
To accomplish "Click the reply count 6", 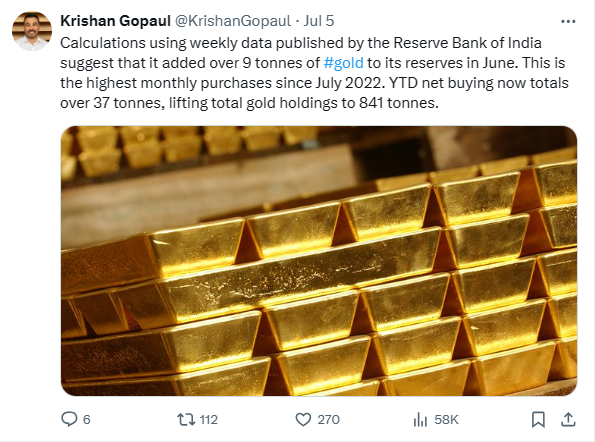I will pos(87,420).
